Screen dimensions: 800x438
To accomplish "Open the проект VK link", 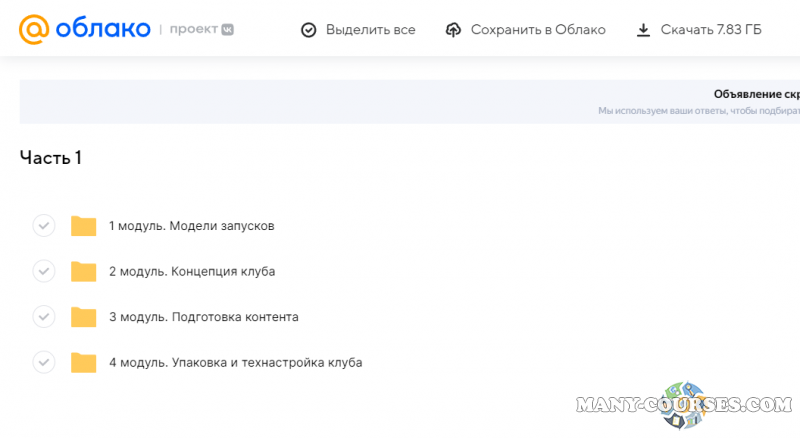I will coord(200,30).
